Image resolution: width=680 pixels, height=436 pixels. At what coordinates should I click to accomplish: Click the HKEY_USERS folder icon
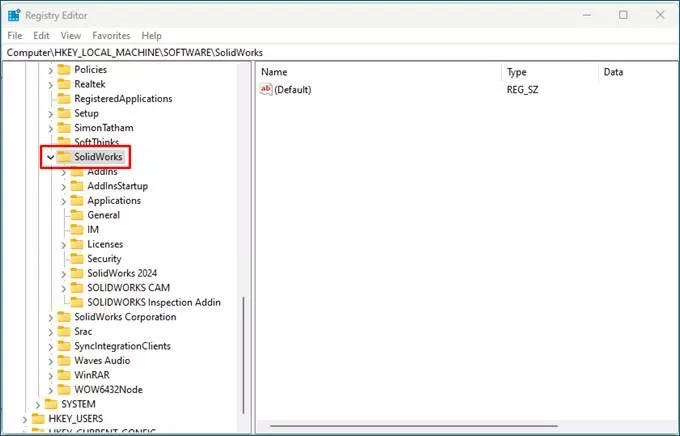[x=38, y=418]
